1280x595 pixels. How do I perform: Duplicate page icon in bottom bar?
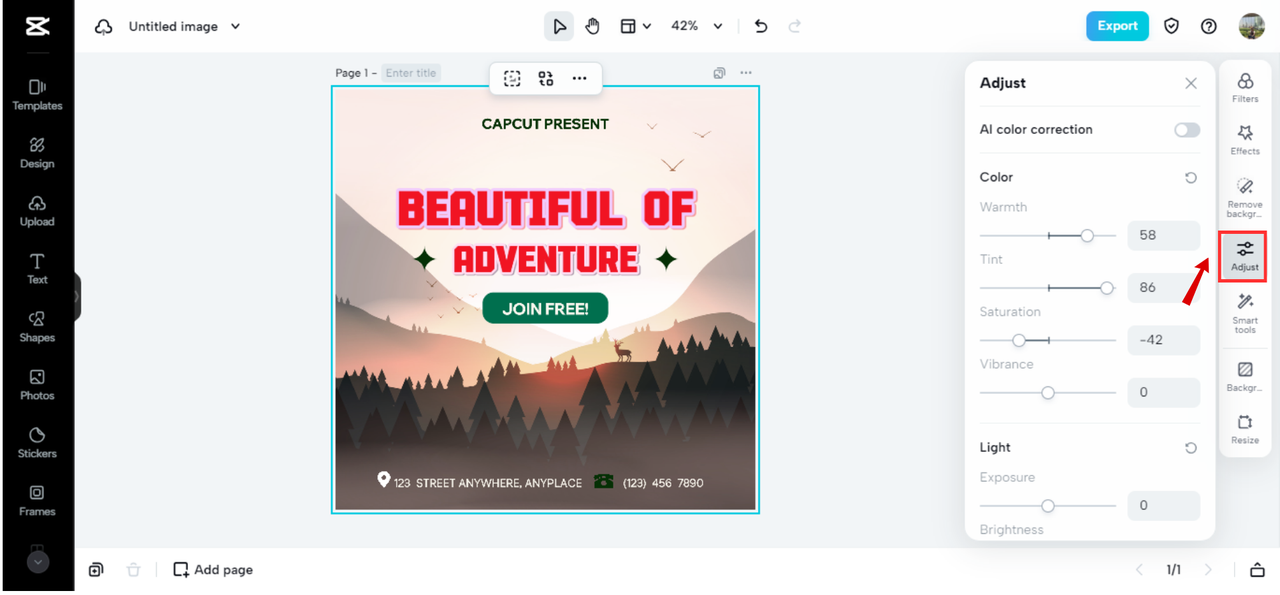coord(96,570)
